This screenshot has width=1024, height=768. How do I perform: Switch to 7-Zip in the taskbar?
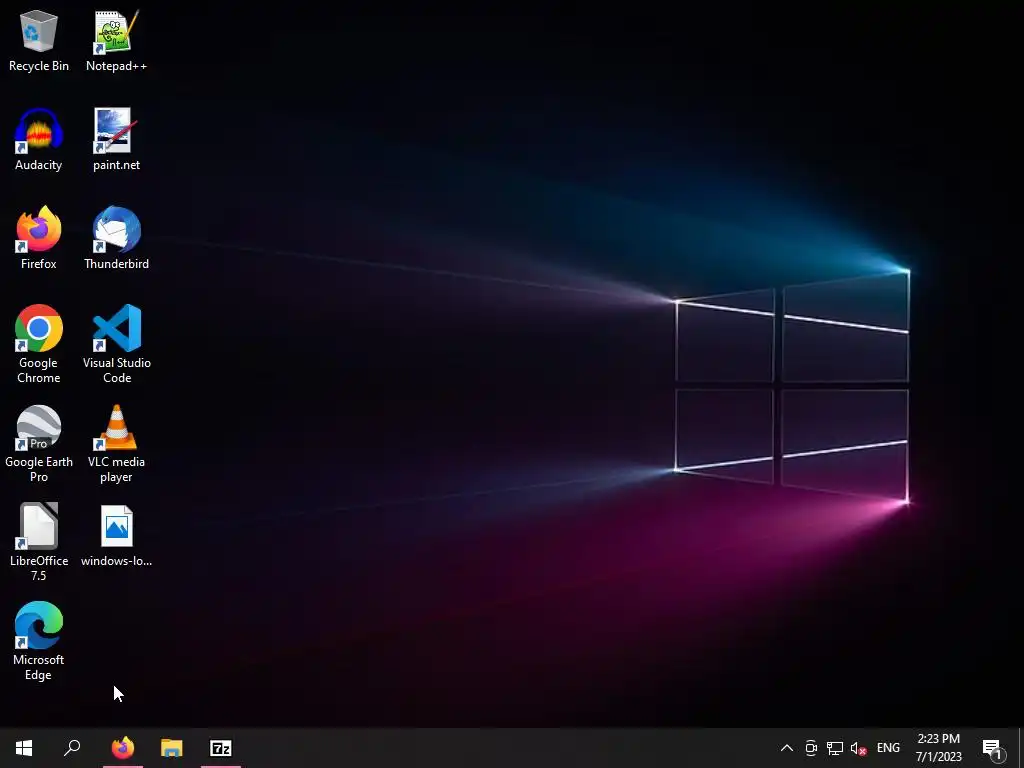point(221,748)
